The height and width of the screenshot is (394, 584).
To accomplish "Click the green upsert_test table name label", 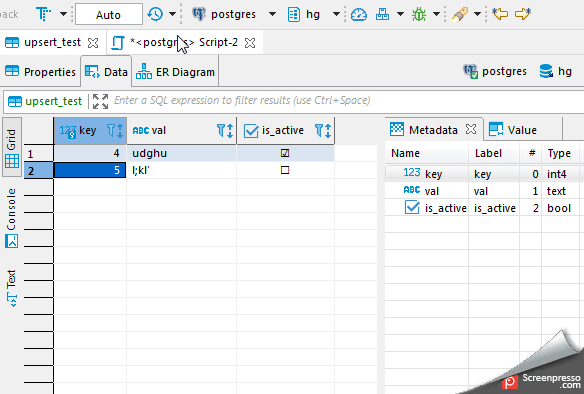I will (53, 101).
